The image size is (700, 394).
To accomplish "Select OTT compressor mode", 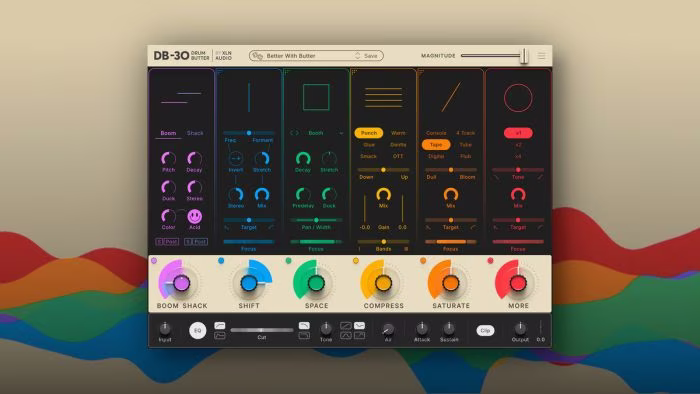I will 398,156.
